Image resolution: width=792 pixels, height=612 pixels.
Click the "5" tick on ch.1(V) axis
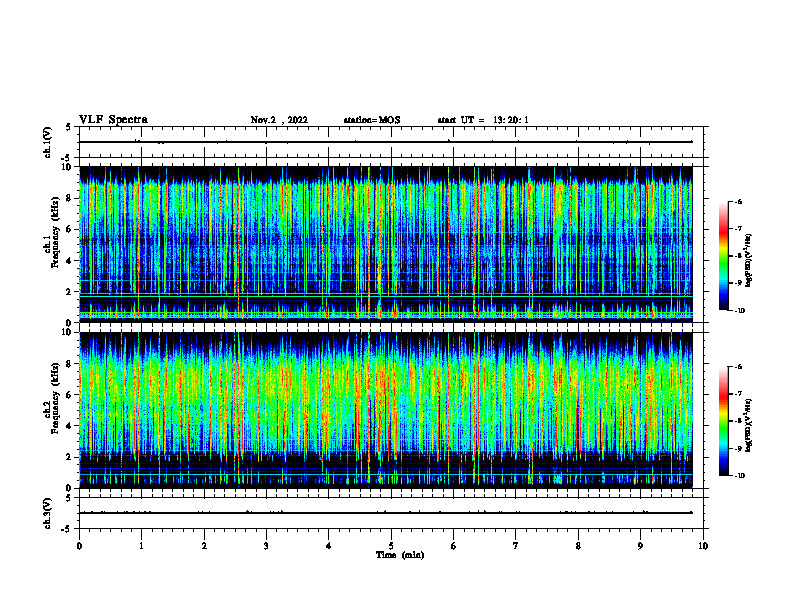point(69,128)
